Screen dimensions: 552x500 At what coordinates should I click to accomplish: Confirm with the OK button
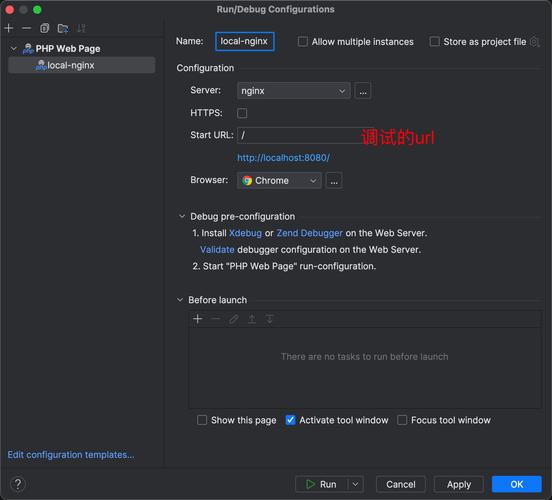516,484
